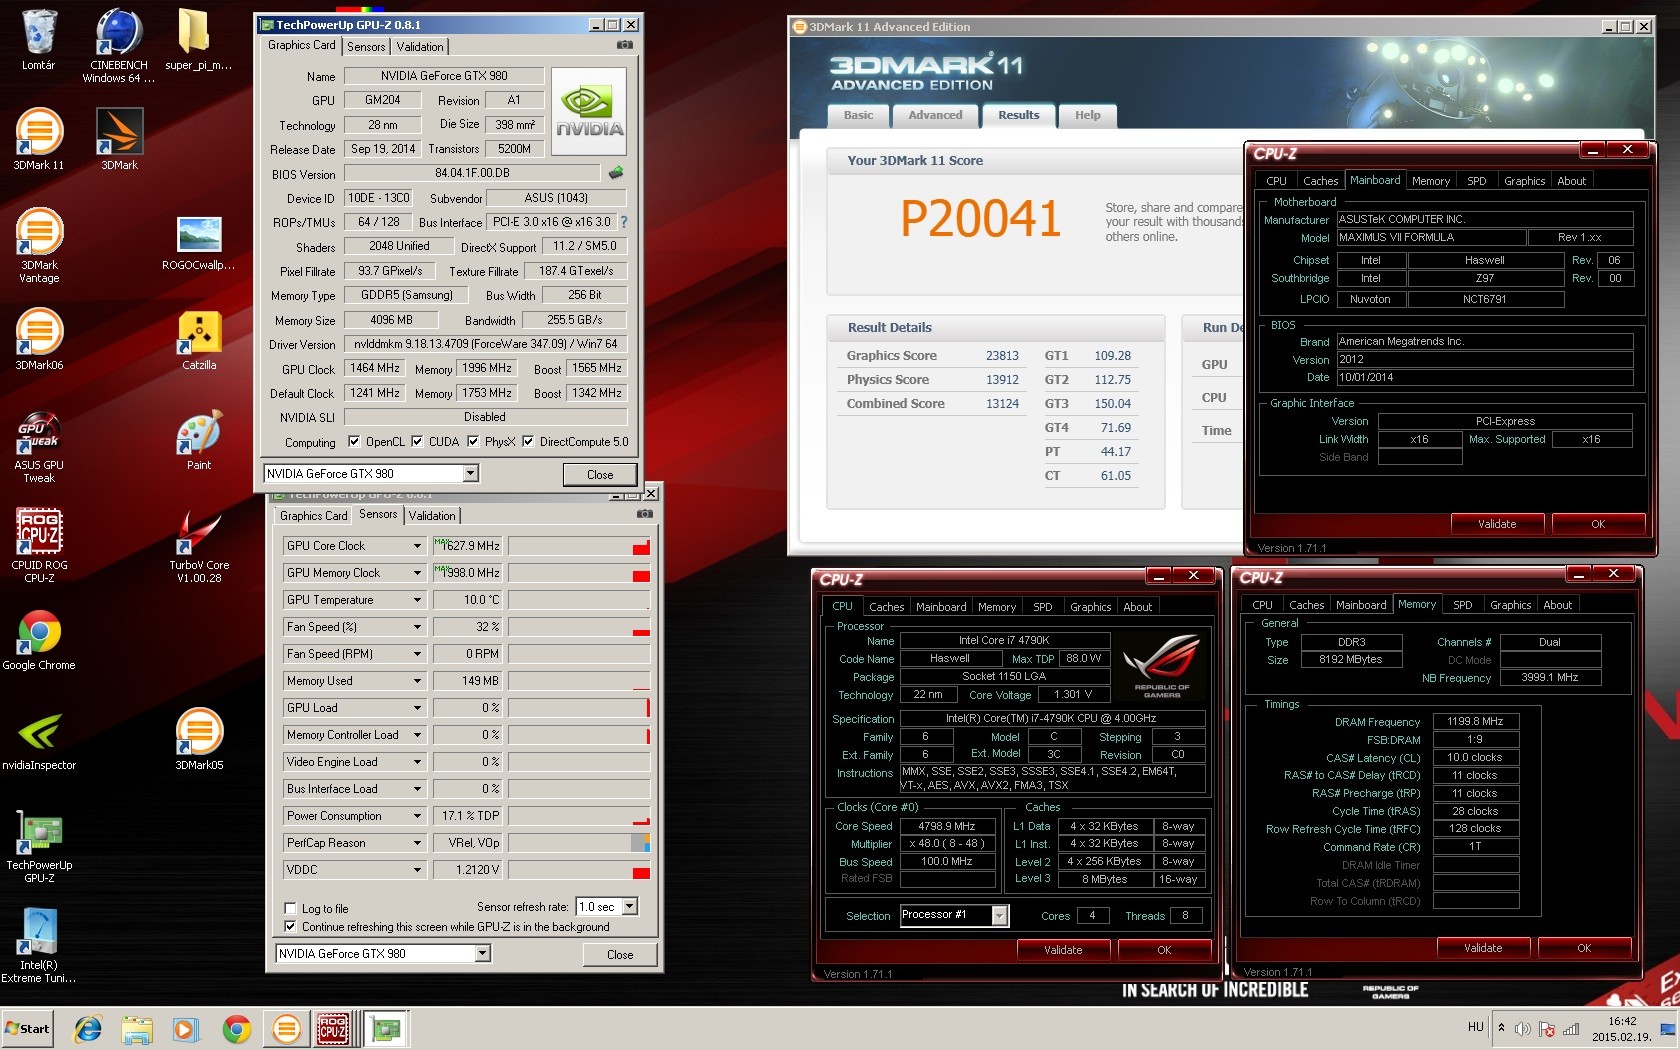Open SPD tab in CPU-Z Mainboard window
Image resolution: width=1680 pixels, height=1050 pixels.
point(1476,181)
